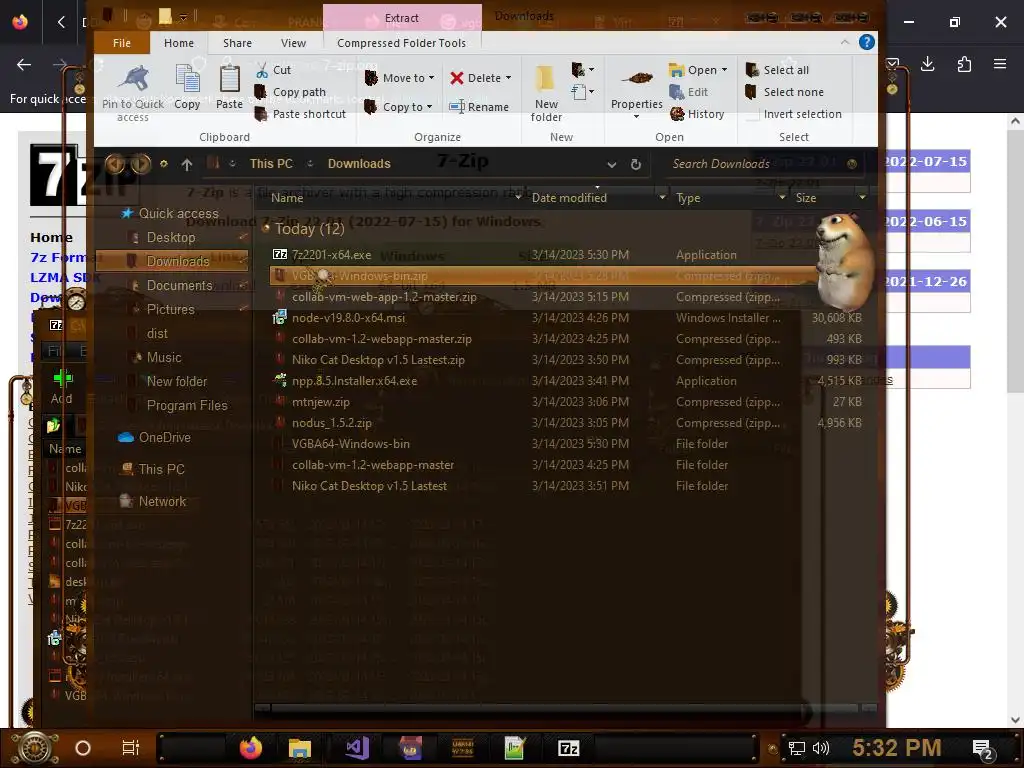Viewport: 1024px width, 768px height.
Task: Open OneDrive in navigation pane
Action: tap(165, 437)
